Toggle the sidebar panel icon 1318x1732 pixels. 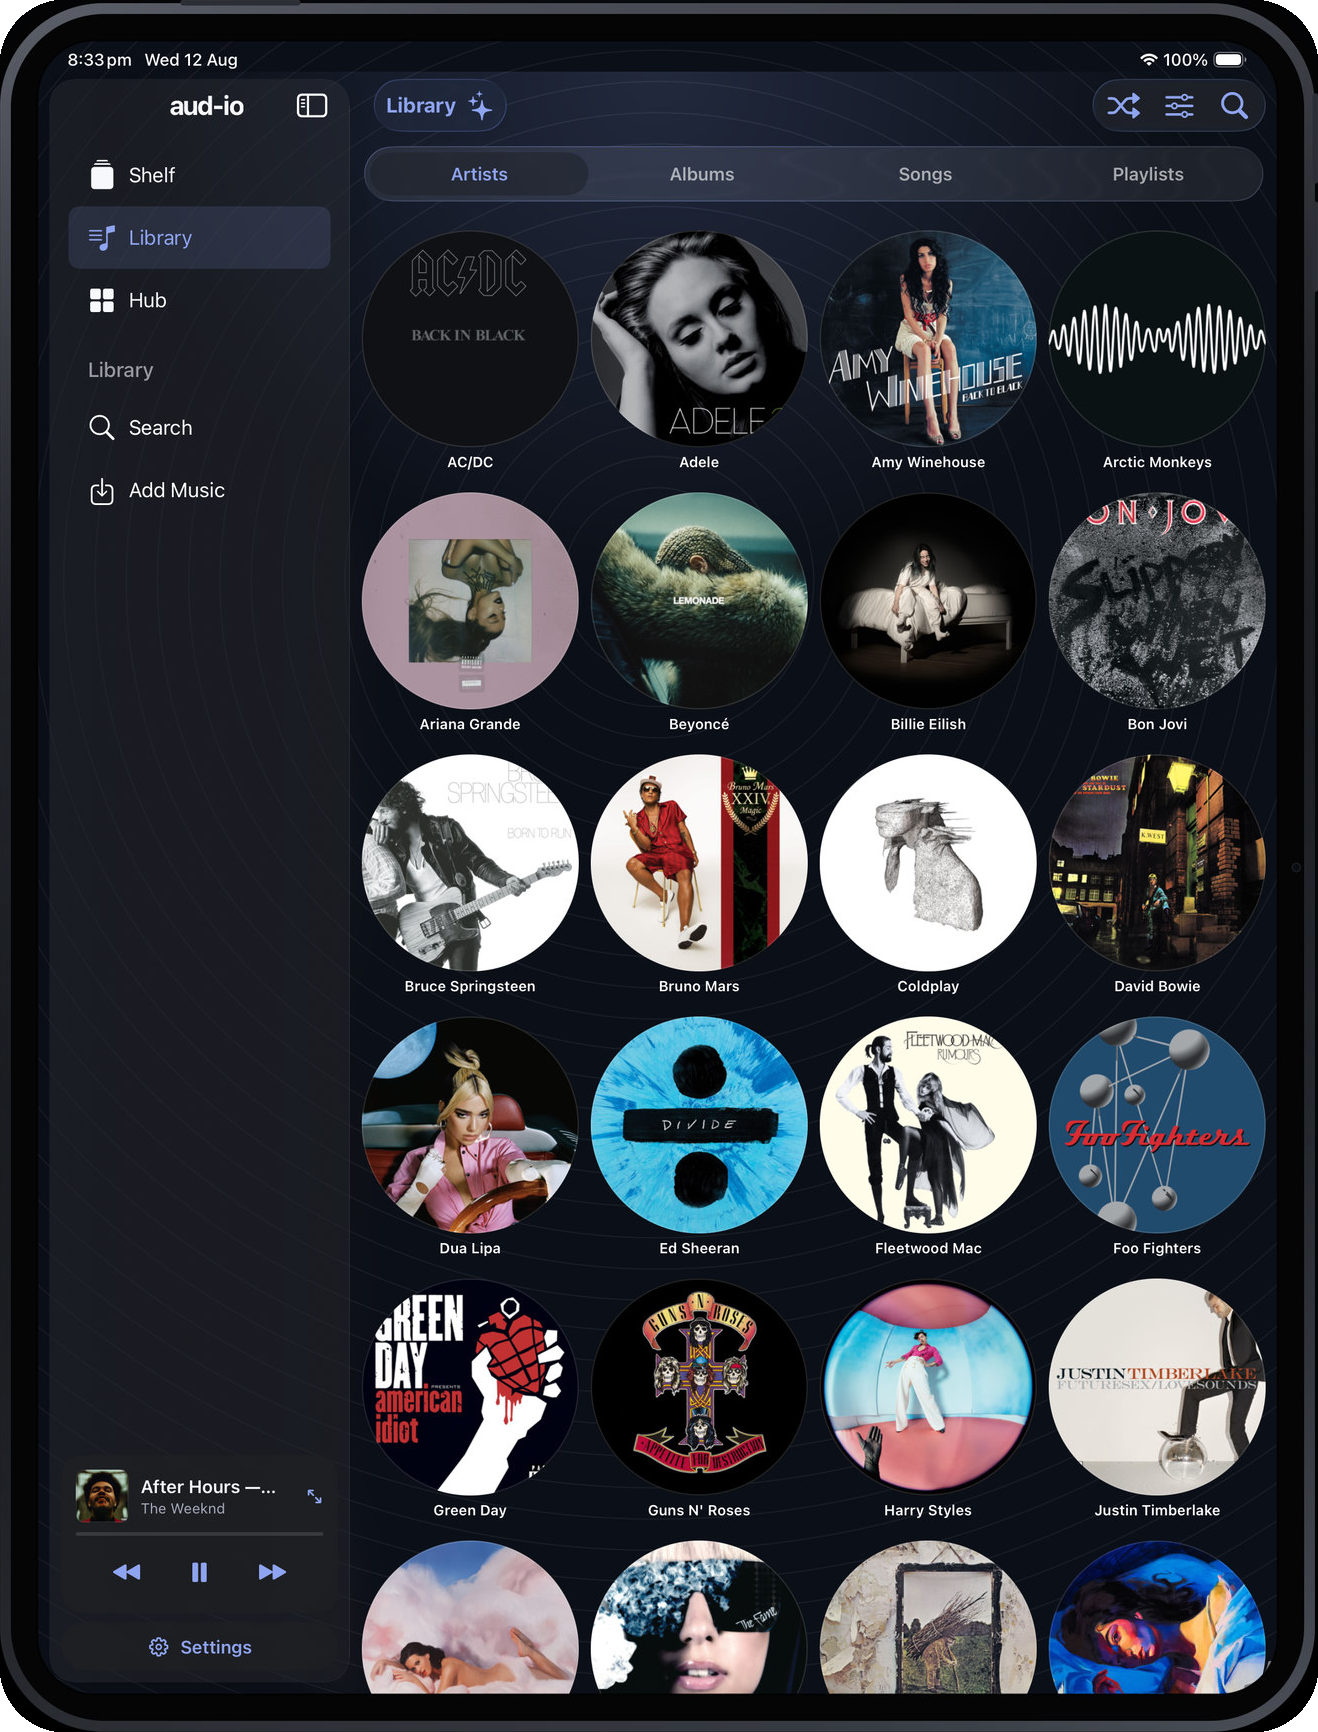(x=312, y=105)
